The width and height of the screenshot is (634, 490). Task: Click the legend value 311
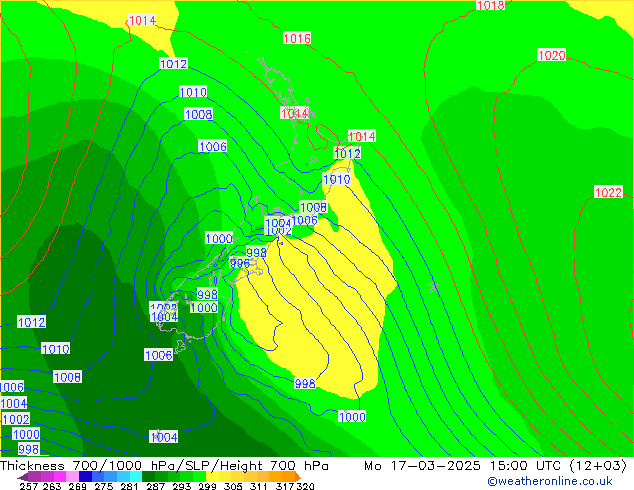tap(259, 486)
